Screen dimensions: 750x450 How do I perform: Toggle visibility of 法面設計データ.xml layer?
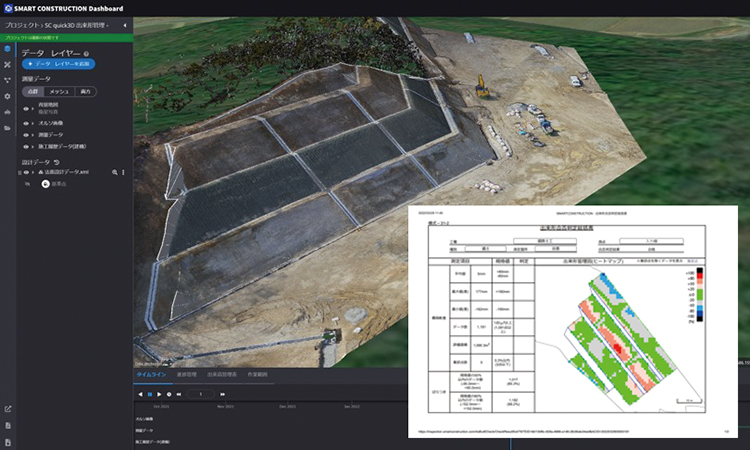27,172
